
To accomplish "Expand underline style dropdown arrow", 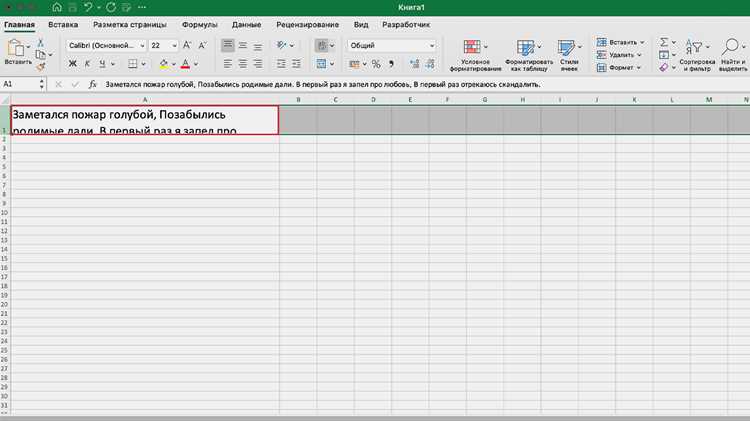I will click(x=113, y=64).
